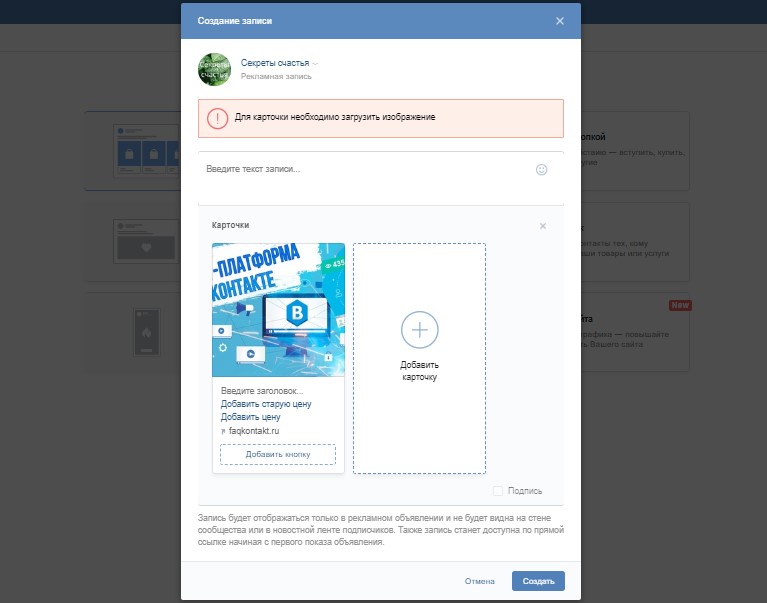Click the Создание записи dialog title

click(x=235, y=21)
